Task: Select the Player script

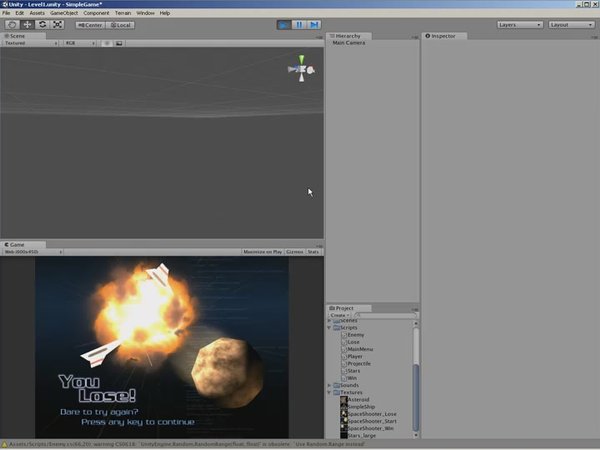Action: tap(354, 356)
